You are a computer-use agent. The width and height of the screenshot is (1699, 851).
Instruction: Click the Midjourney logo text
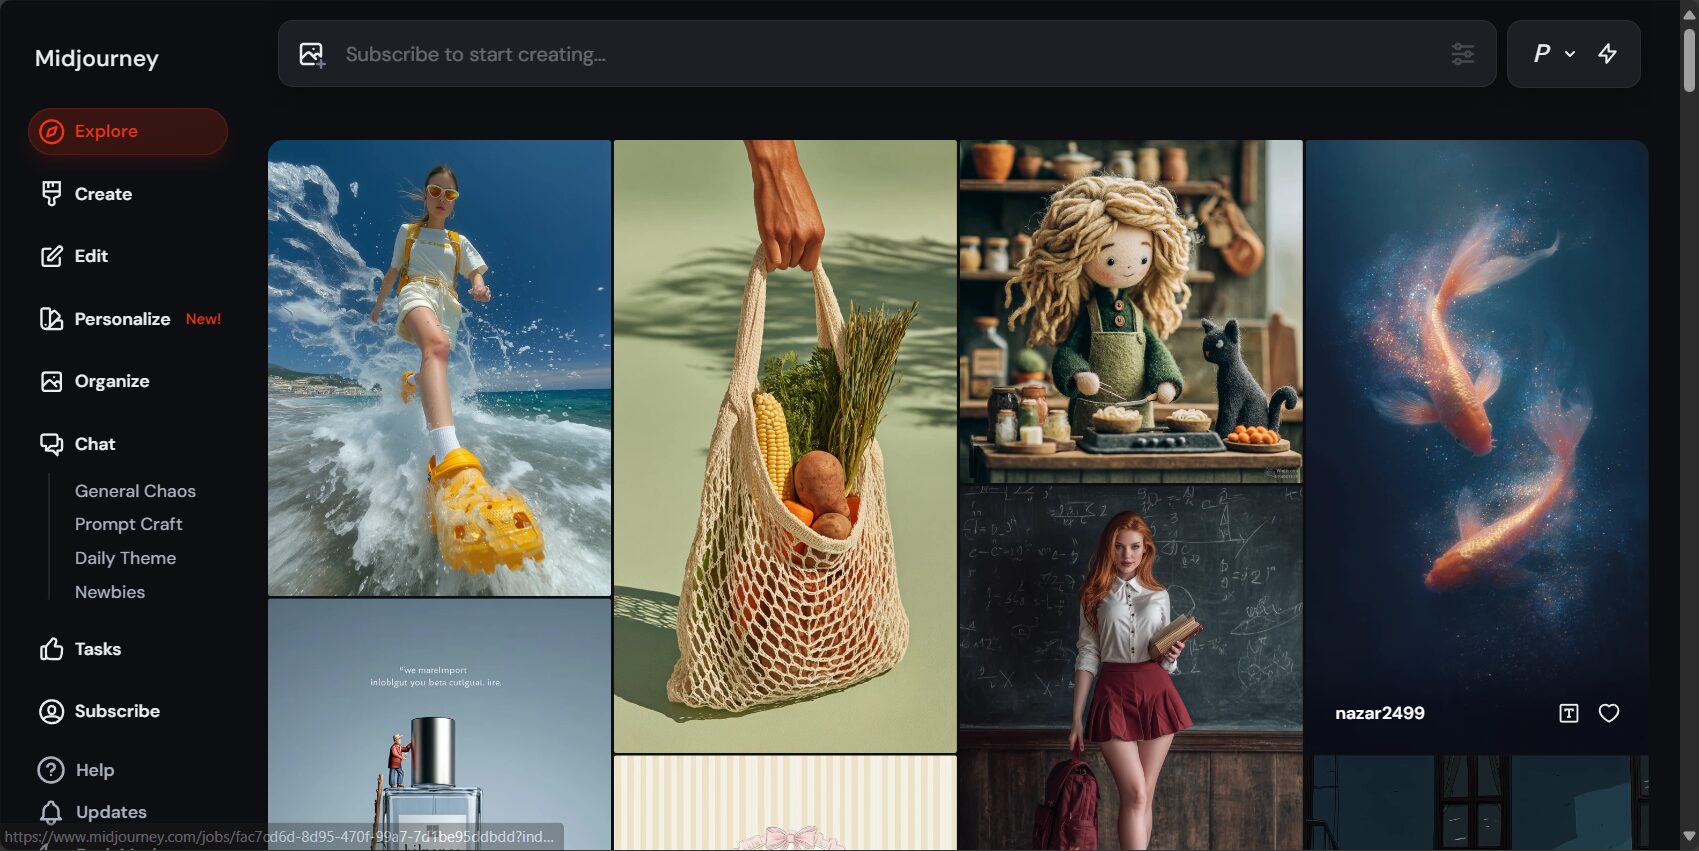point(97,58)
